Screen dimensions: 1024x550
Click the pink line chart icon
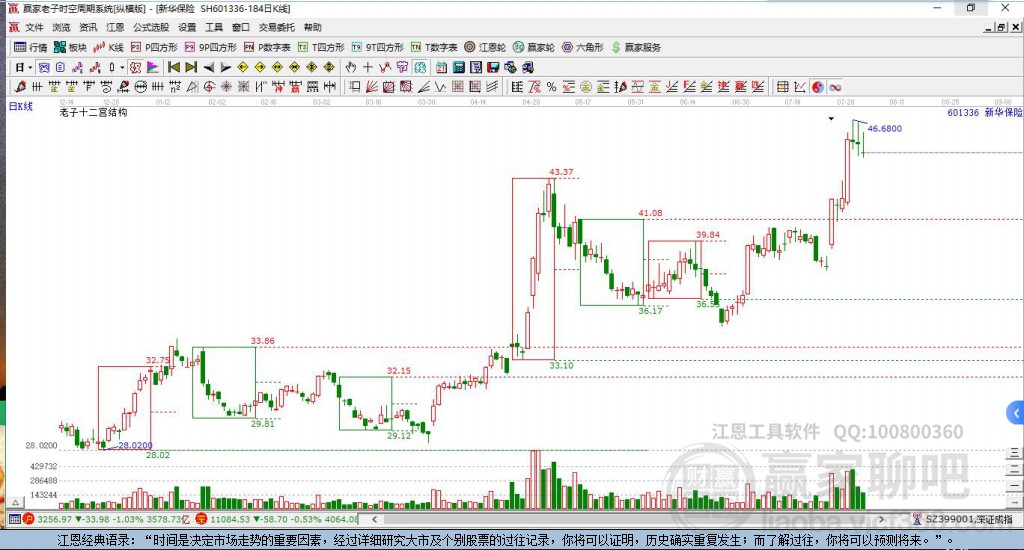[78, 67]
